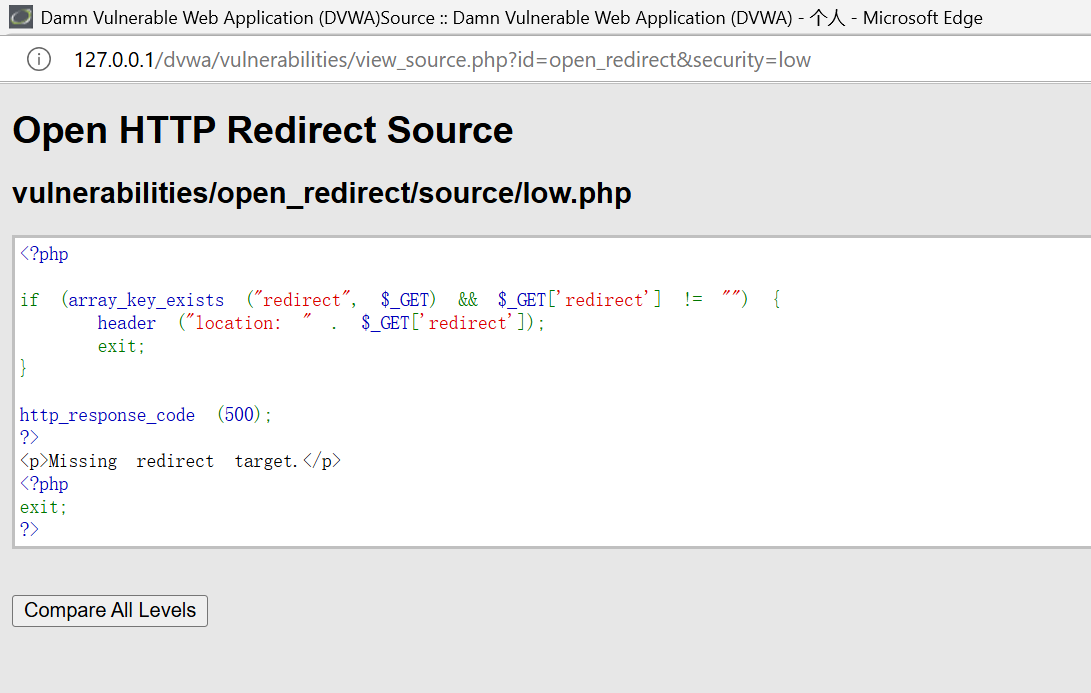Click the '(500);' value in code
The height and width of the screenshot is (693, 1091).
click(x=244, y=415)
